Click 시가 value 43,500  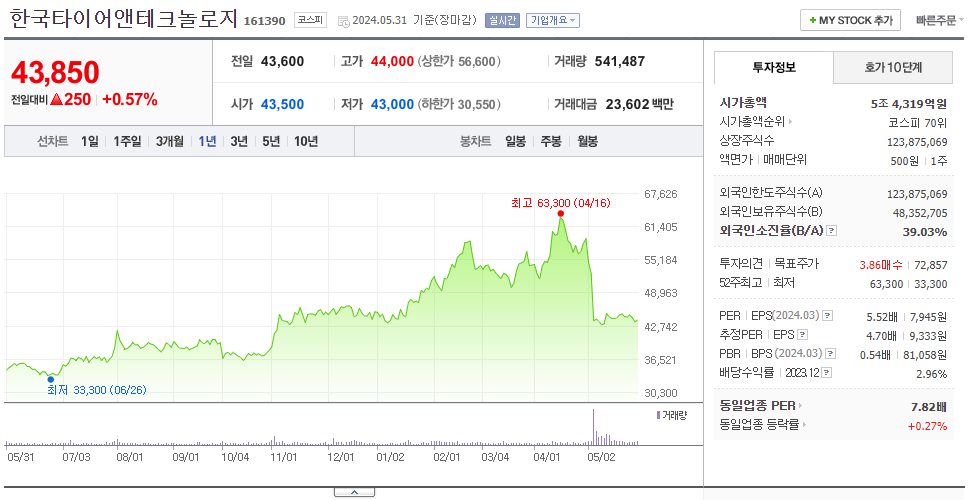(282, 104)
